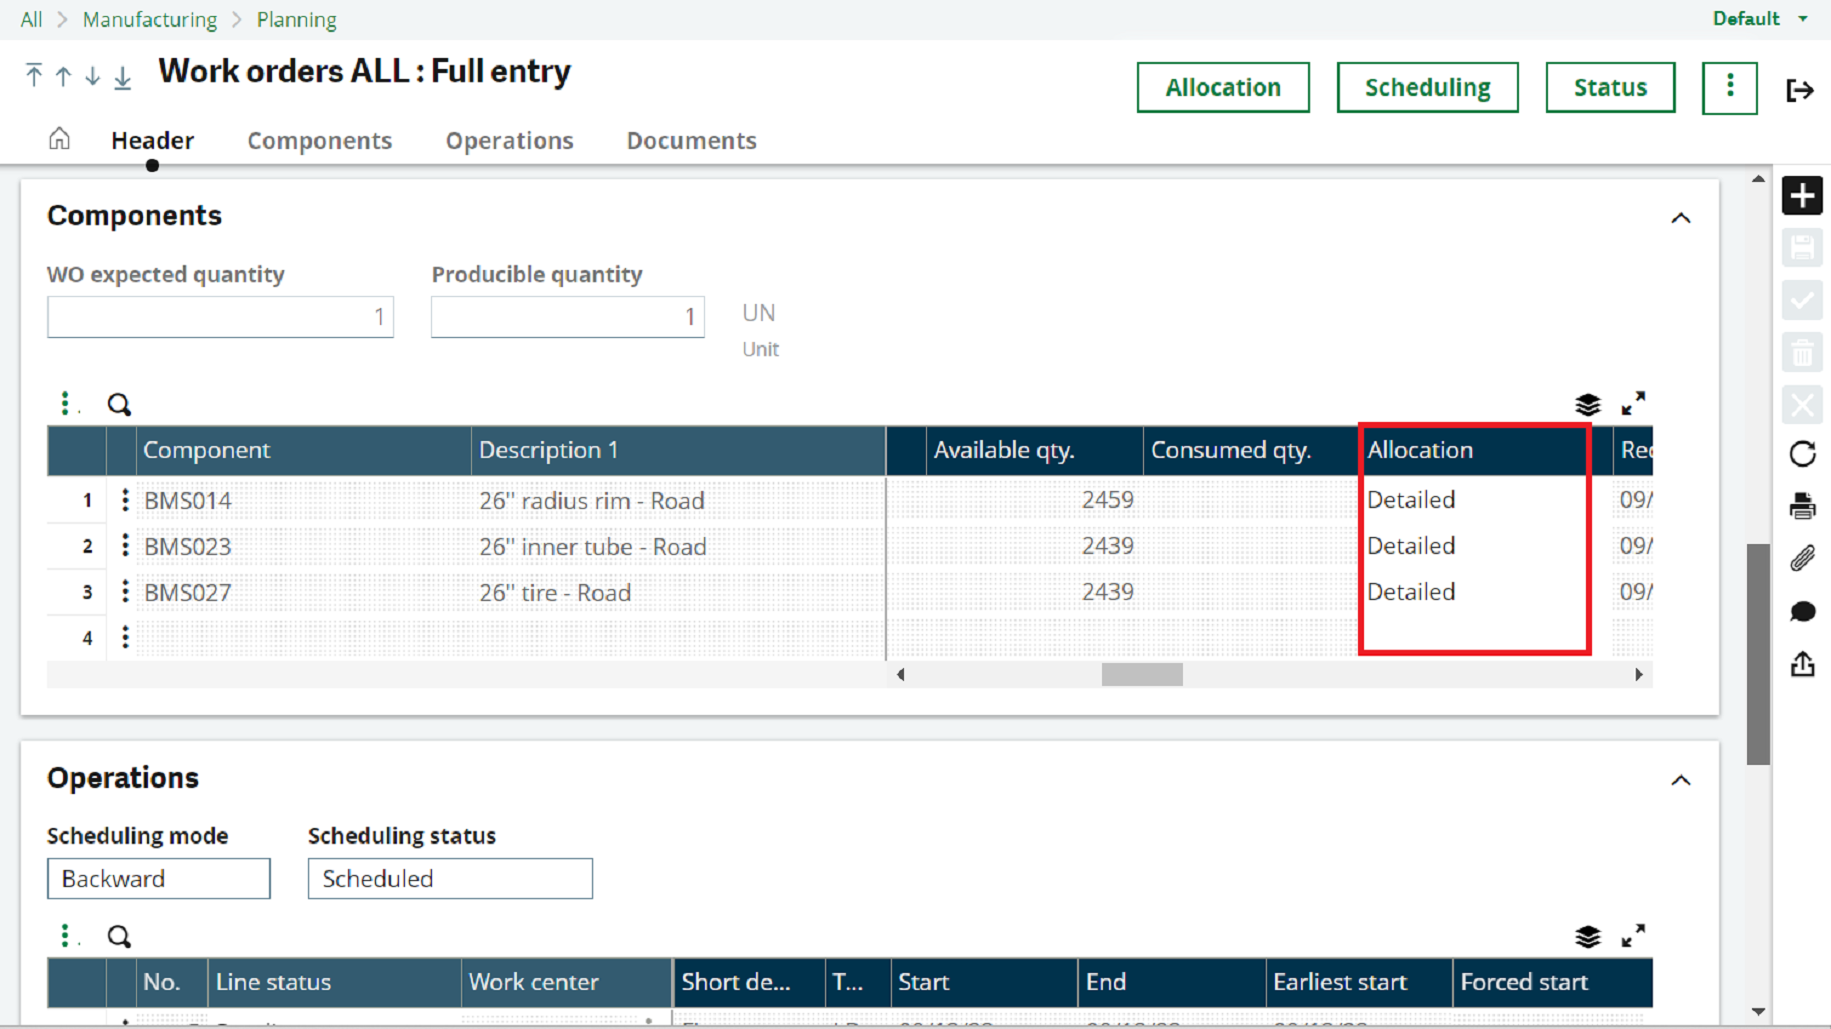Open the comments speech bubble
This screenshot has height=1029, width=1831.
1803,612
